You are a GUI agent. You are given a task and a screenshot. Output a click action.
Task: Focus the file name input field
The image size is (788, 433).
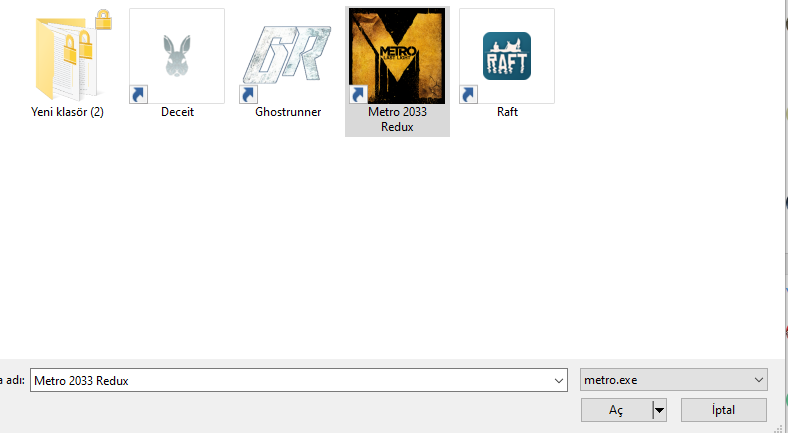(299, 380)
